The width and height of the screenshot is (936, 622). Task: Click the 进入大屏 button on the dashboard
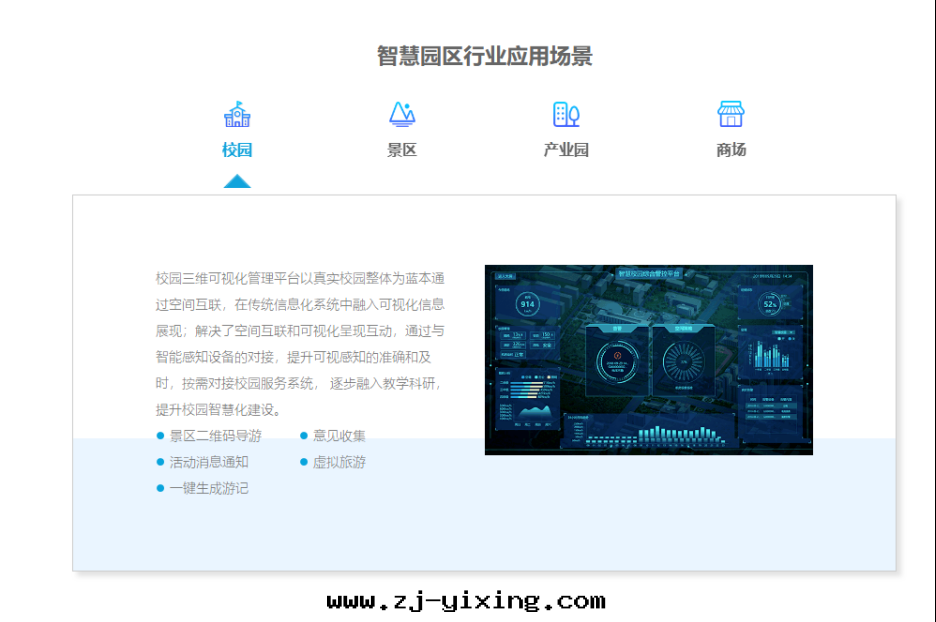[504, 274]
